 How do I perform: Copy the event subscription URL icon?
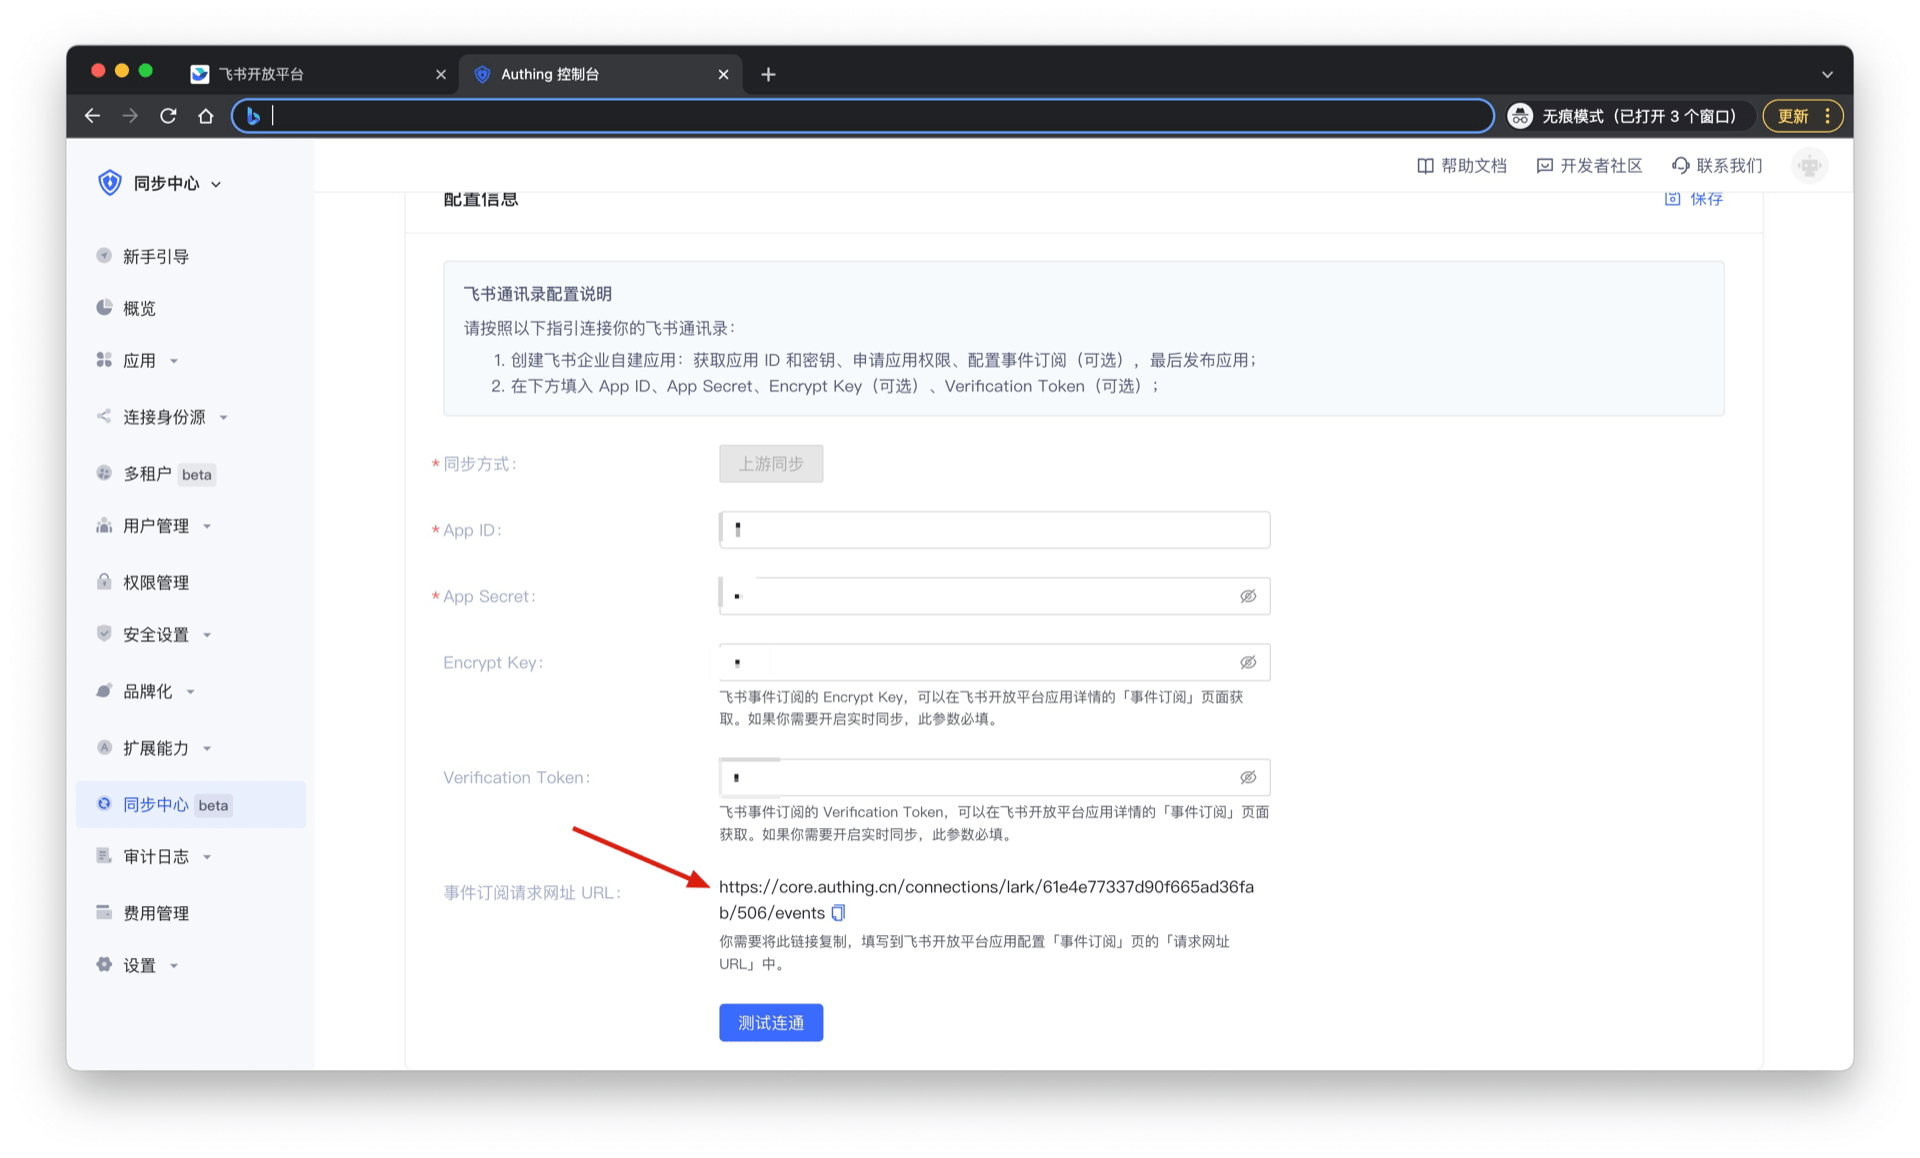(838, 912)
